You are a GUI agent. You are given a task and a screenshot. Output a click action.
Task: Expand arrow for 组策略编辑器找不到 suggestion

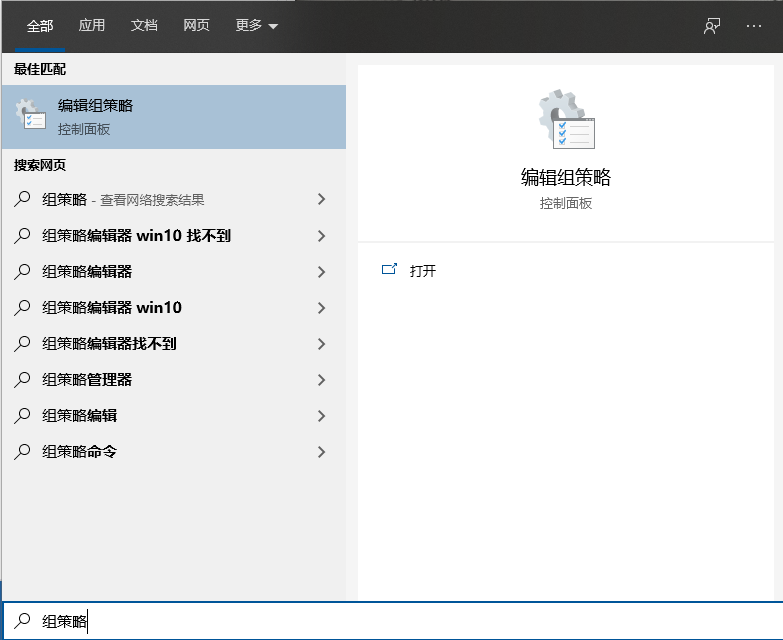321,344
